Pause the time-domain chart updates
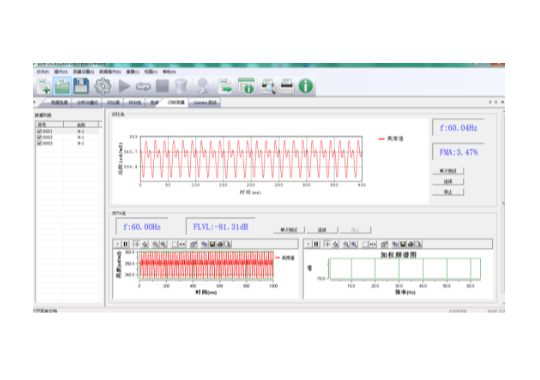 click(x=126, y=244)
